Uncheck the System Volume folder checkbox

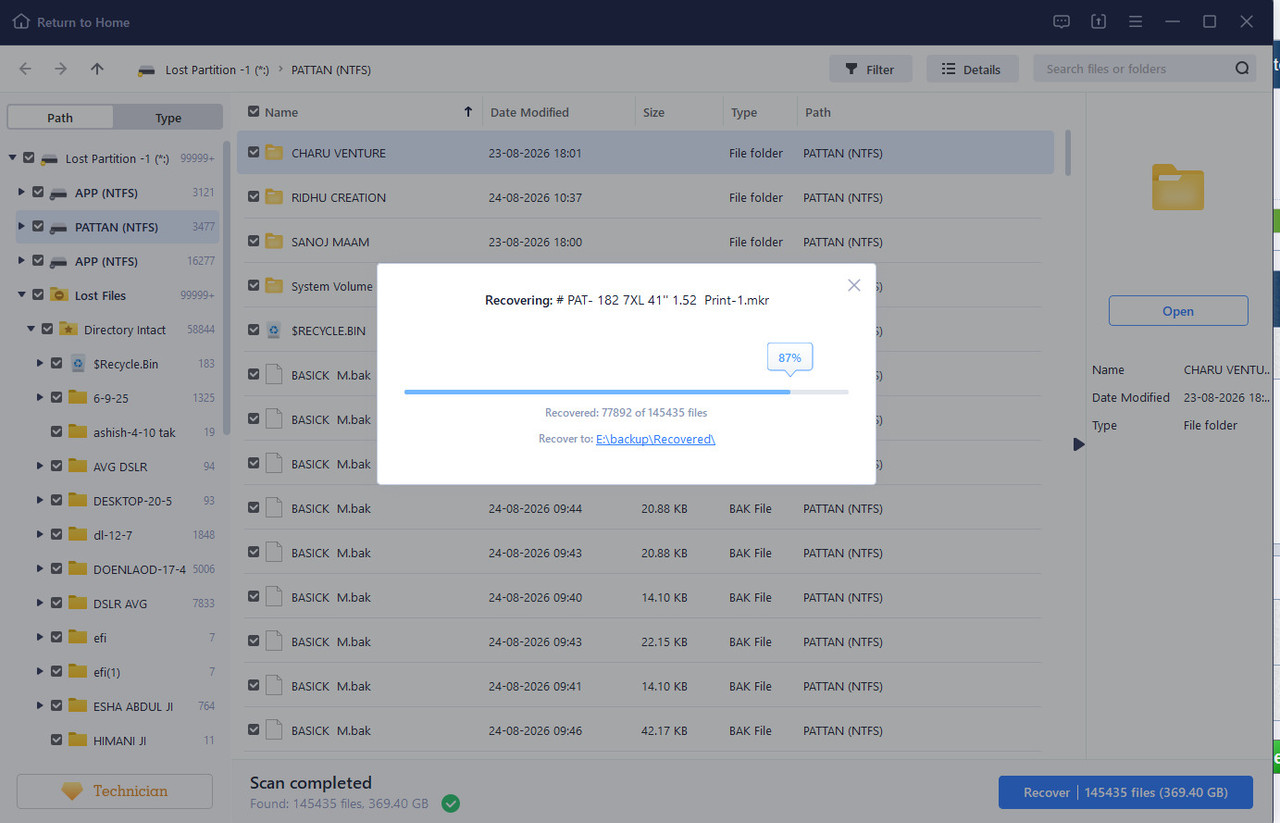click(x=254, y=286)
